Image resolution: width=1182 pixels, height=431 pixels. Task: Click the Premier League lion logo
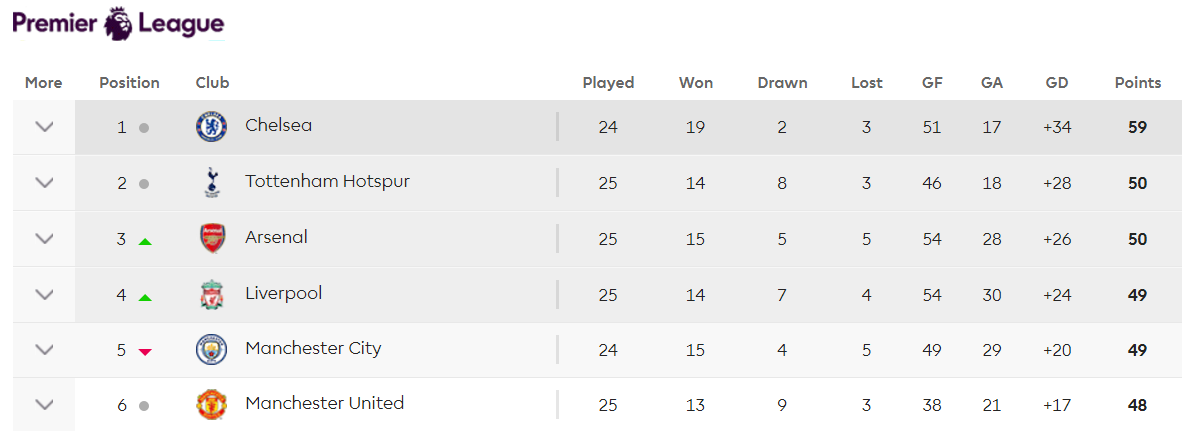[119, 23]
